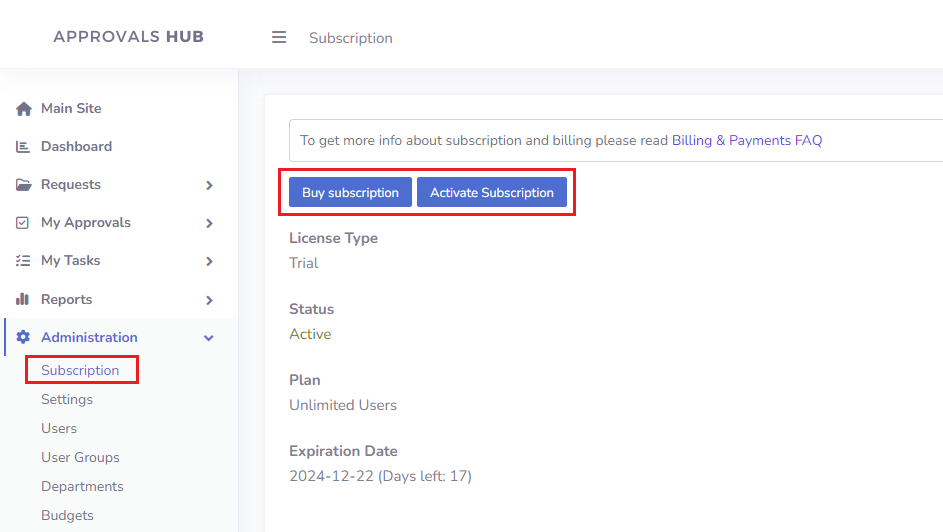Click the My Tasks list icon
This screenshot has height=532, width=943.
point(23,260)
